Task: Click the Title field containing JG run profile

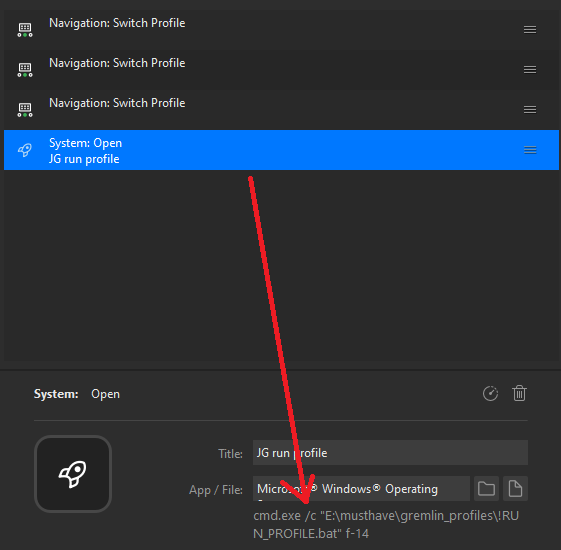Action: 390,453
